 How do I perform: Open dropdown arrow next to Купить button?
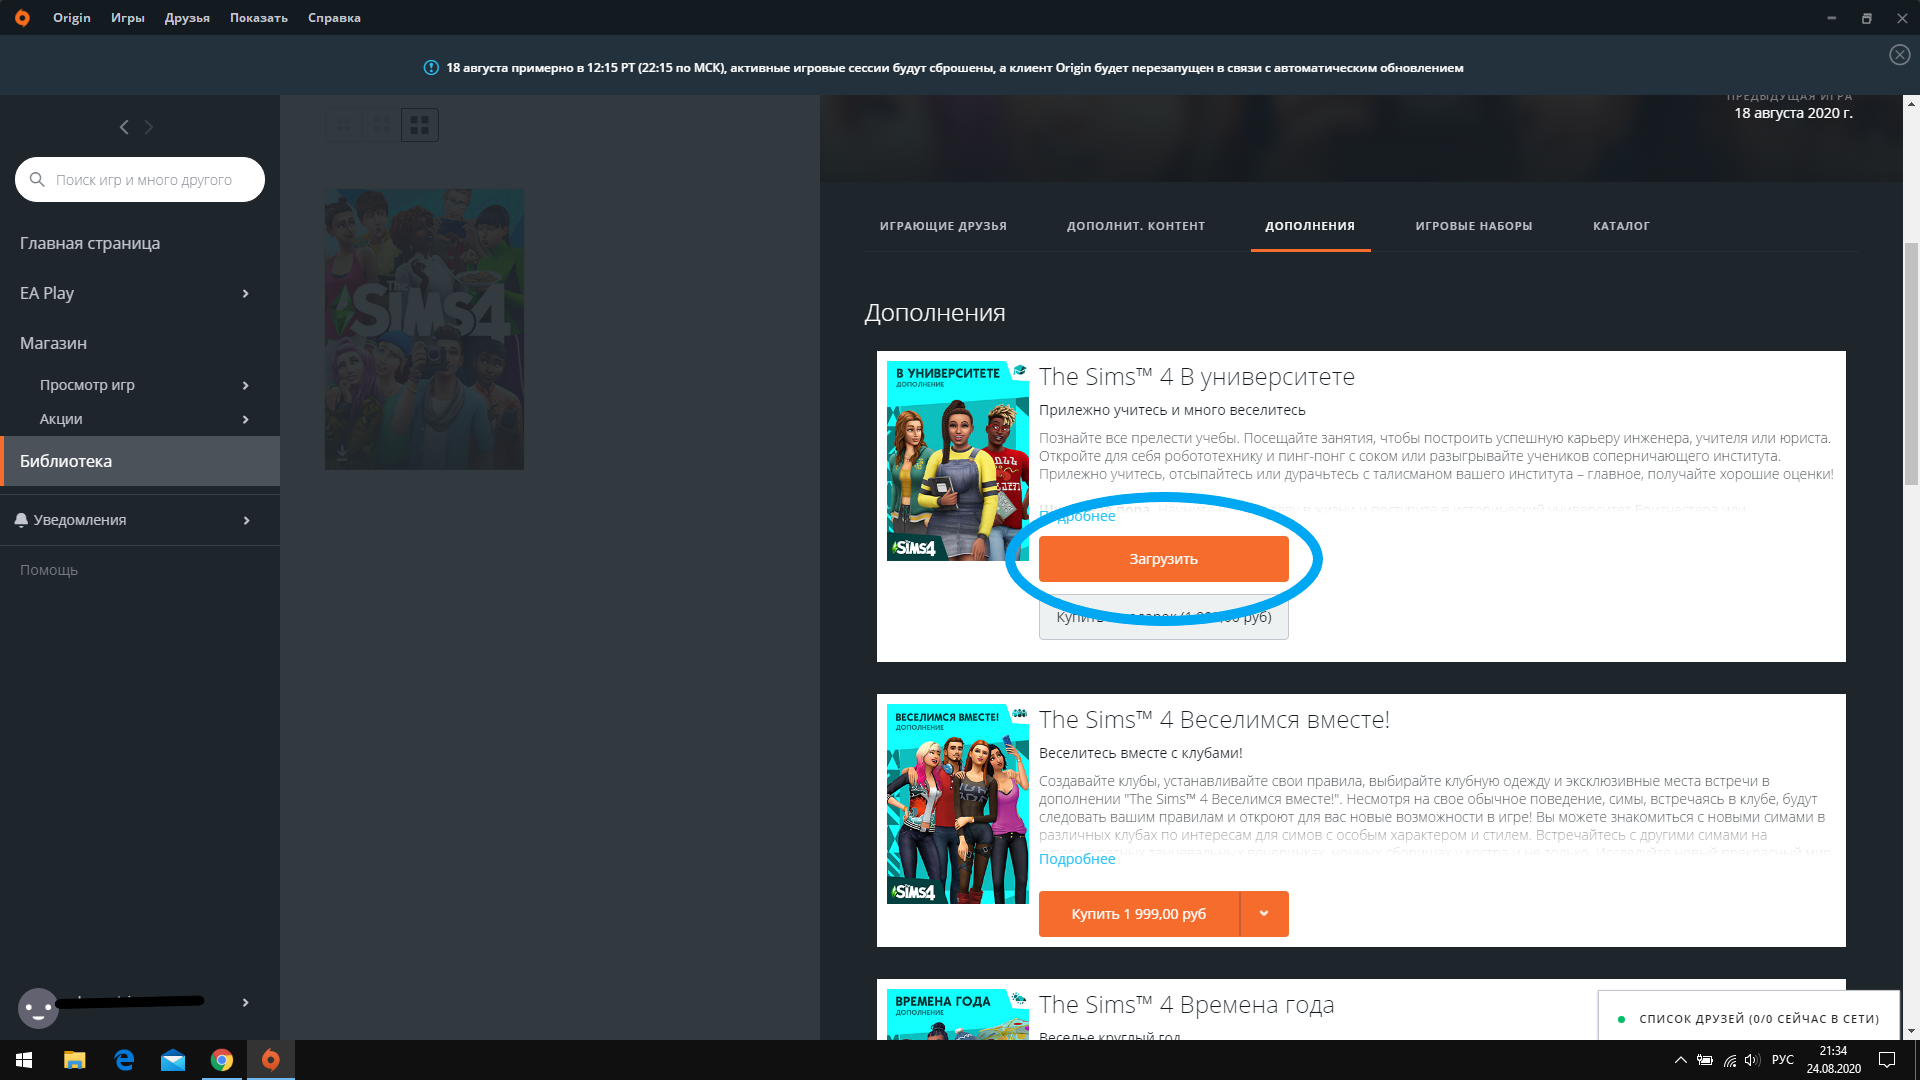pos(1264,914)
